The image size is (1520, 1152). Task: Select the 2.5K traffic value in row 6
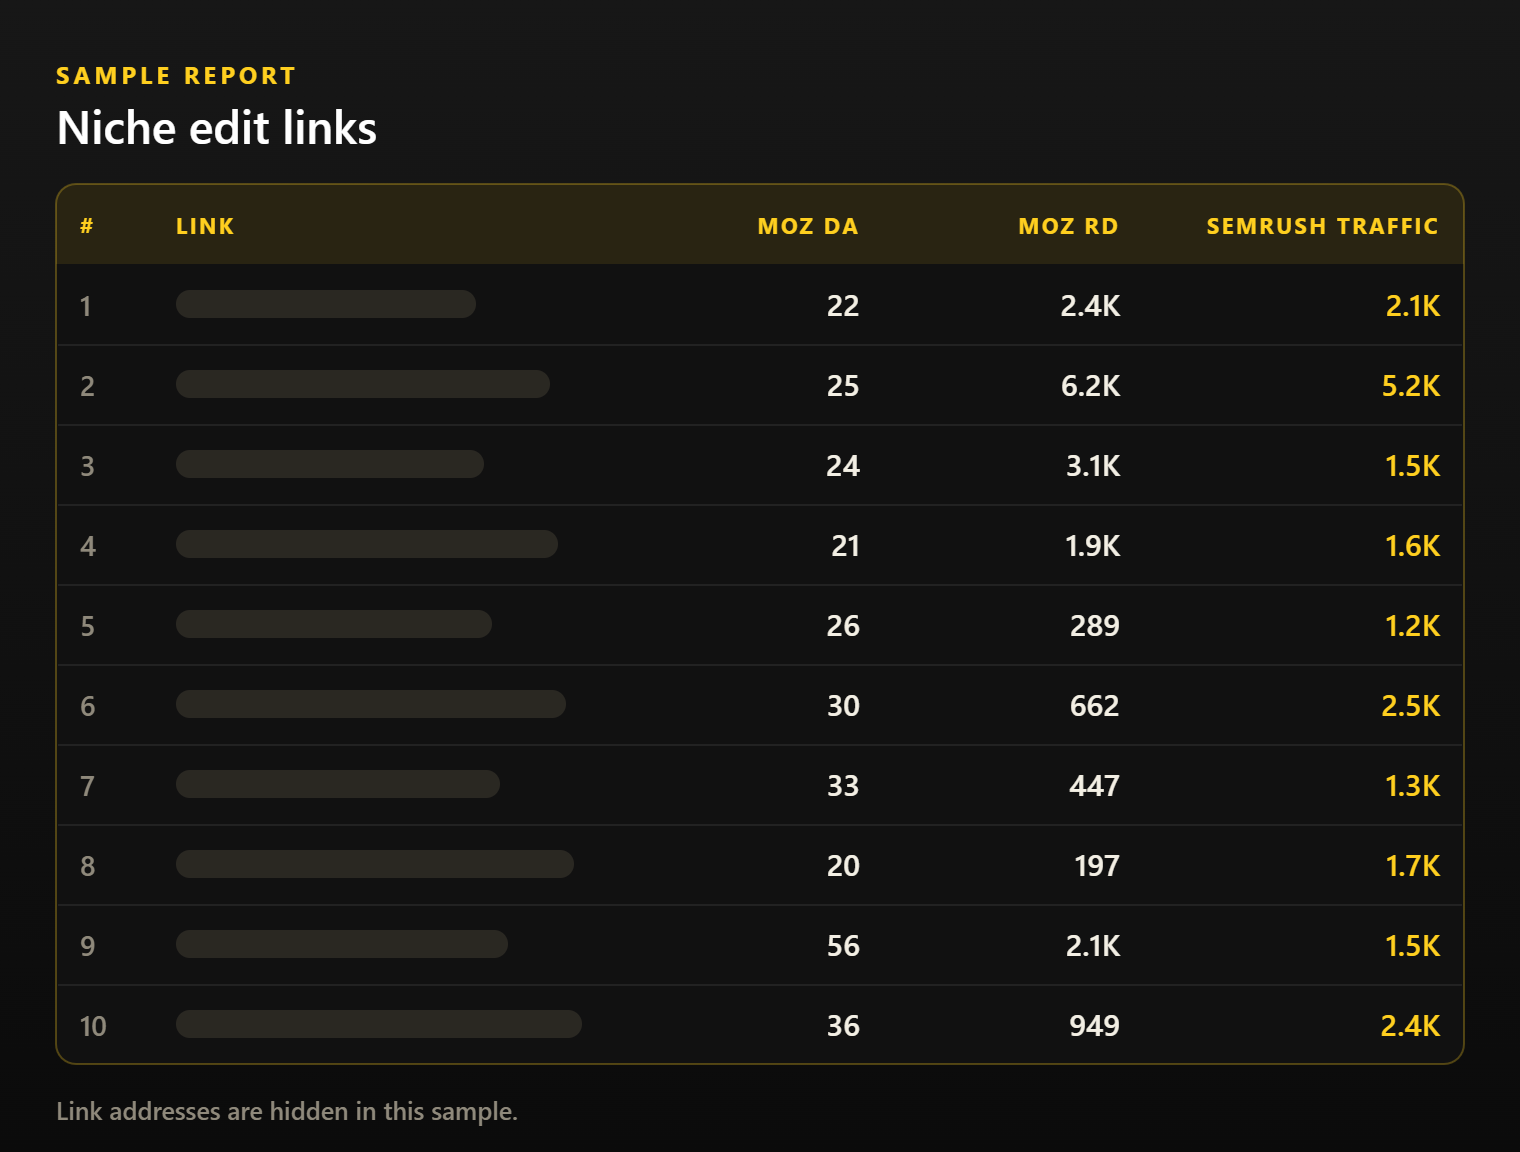pyautogui.click(x=1410, y=706)
